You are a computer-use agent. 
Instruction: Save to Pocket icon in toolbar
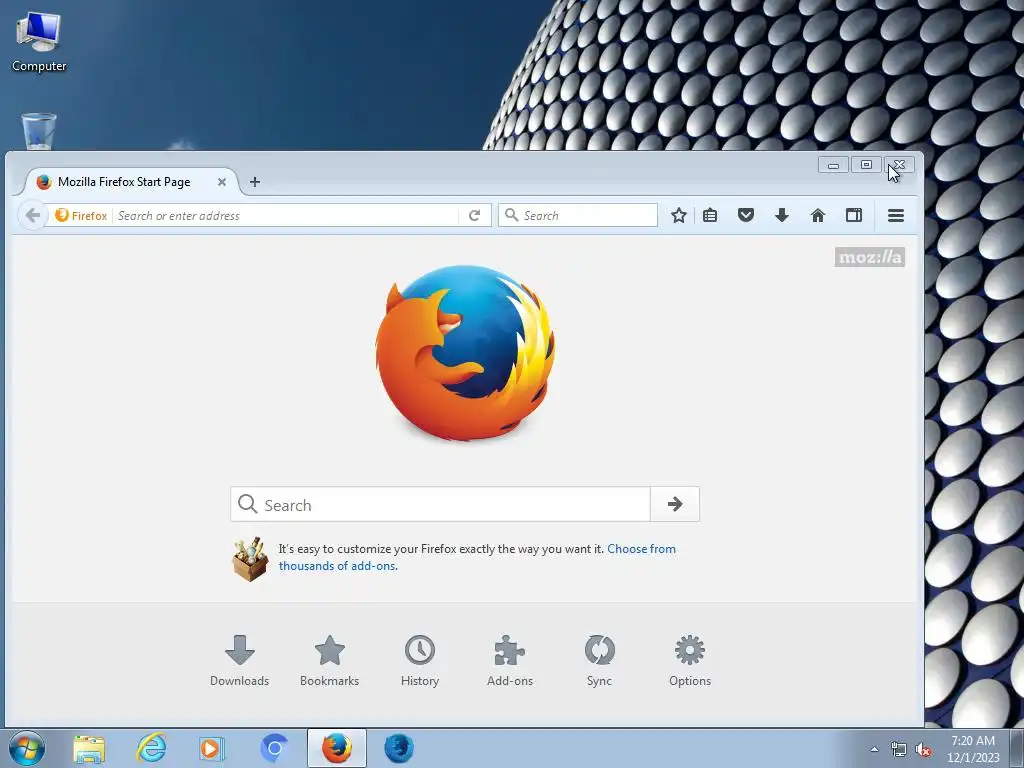pyautogui.click(x=746, y=216)
